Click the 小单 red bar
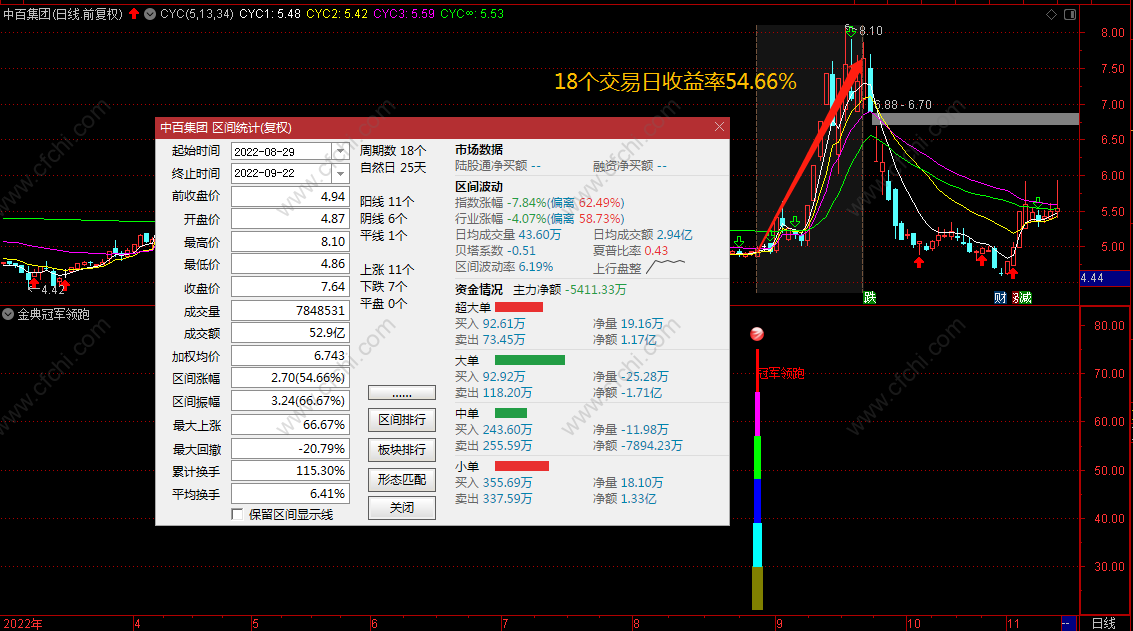This screenshot has width=1133, height=631. point(522,466)
